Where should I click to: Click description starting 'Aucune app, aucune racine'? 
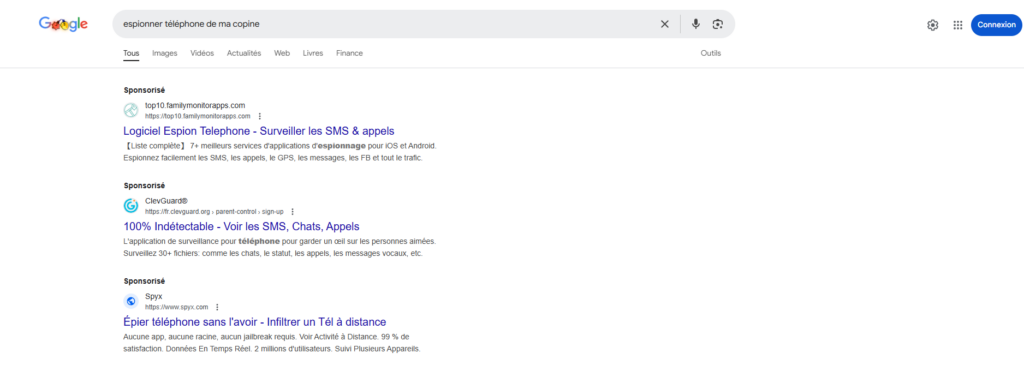(x=272, y=342)
